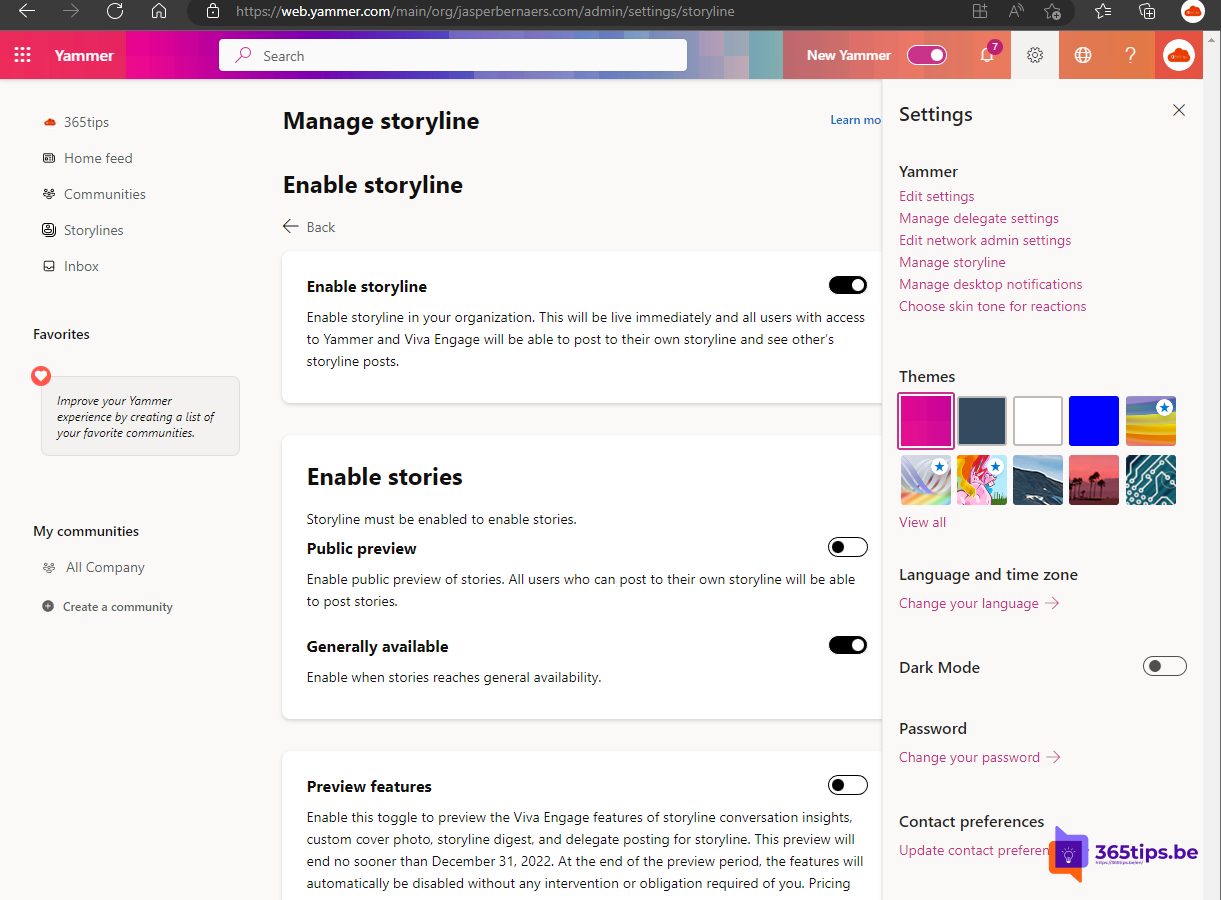Close the Settings panel

1179,110
